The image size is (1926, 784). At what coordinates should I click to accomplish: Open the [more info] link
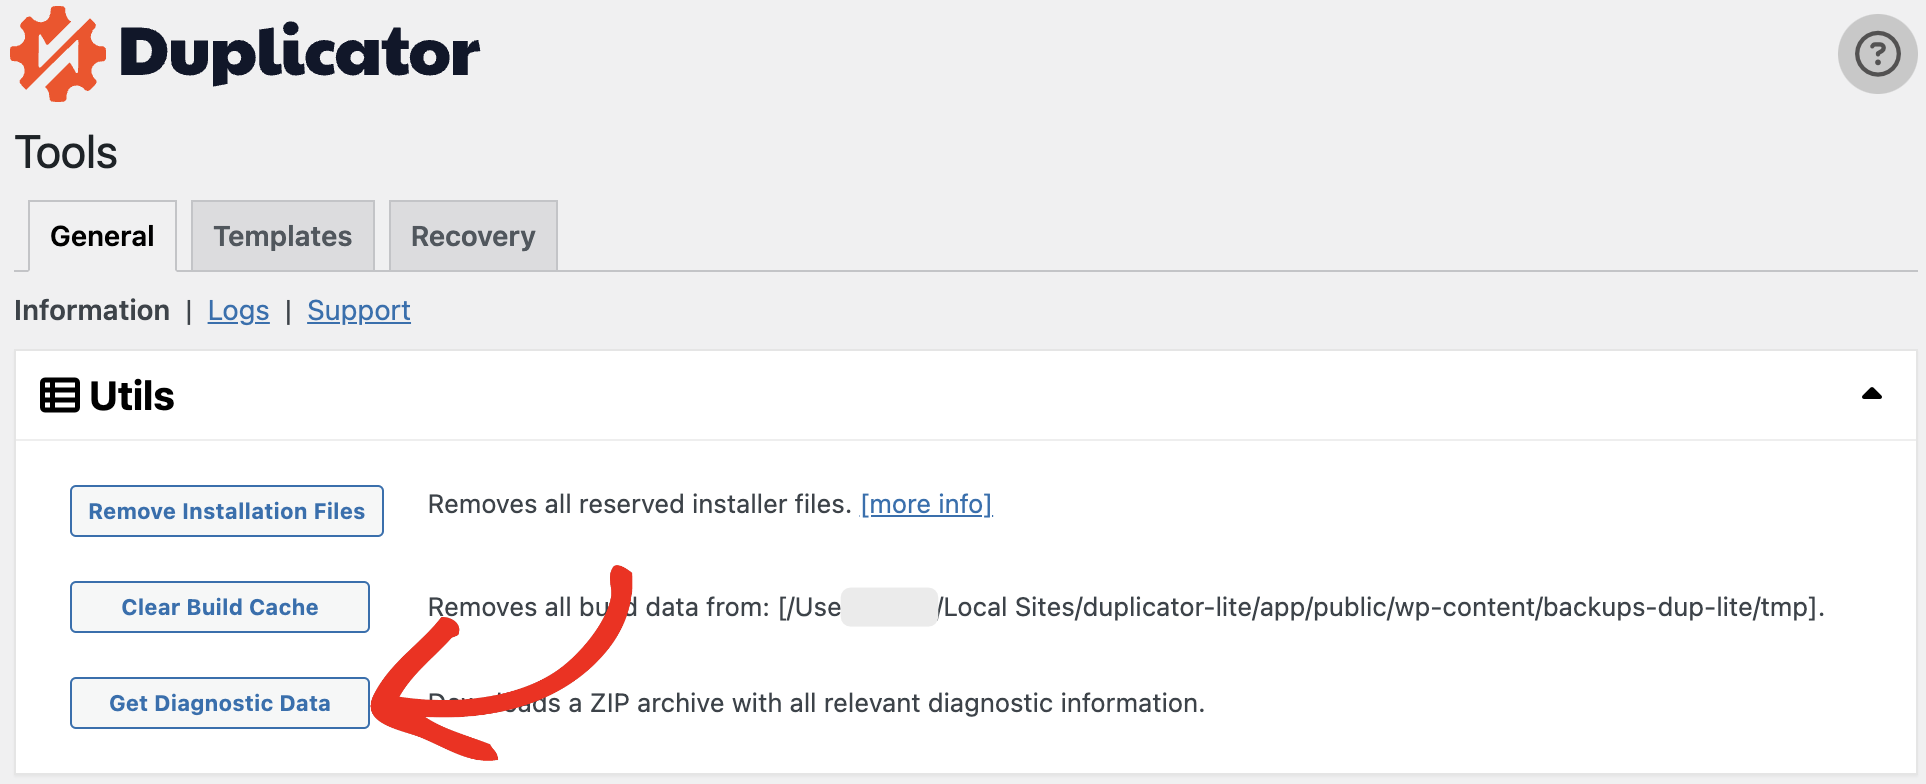926,504
